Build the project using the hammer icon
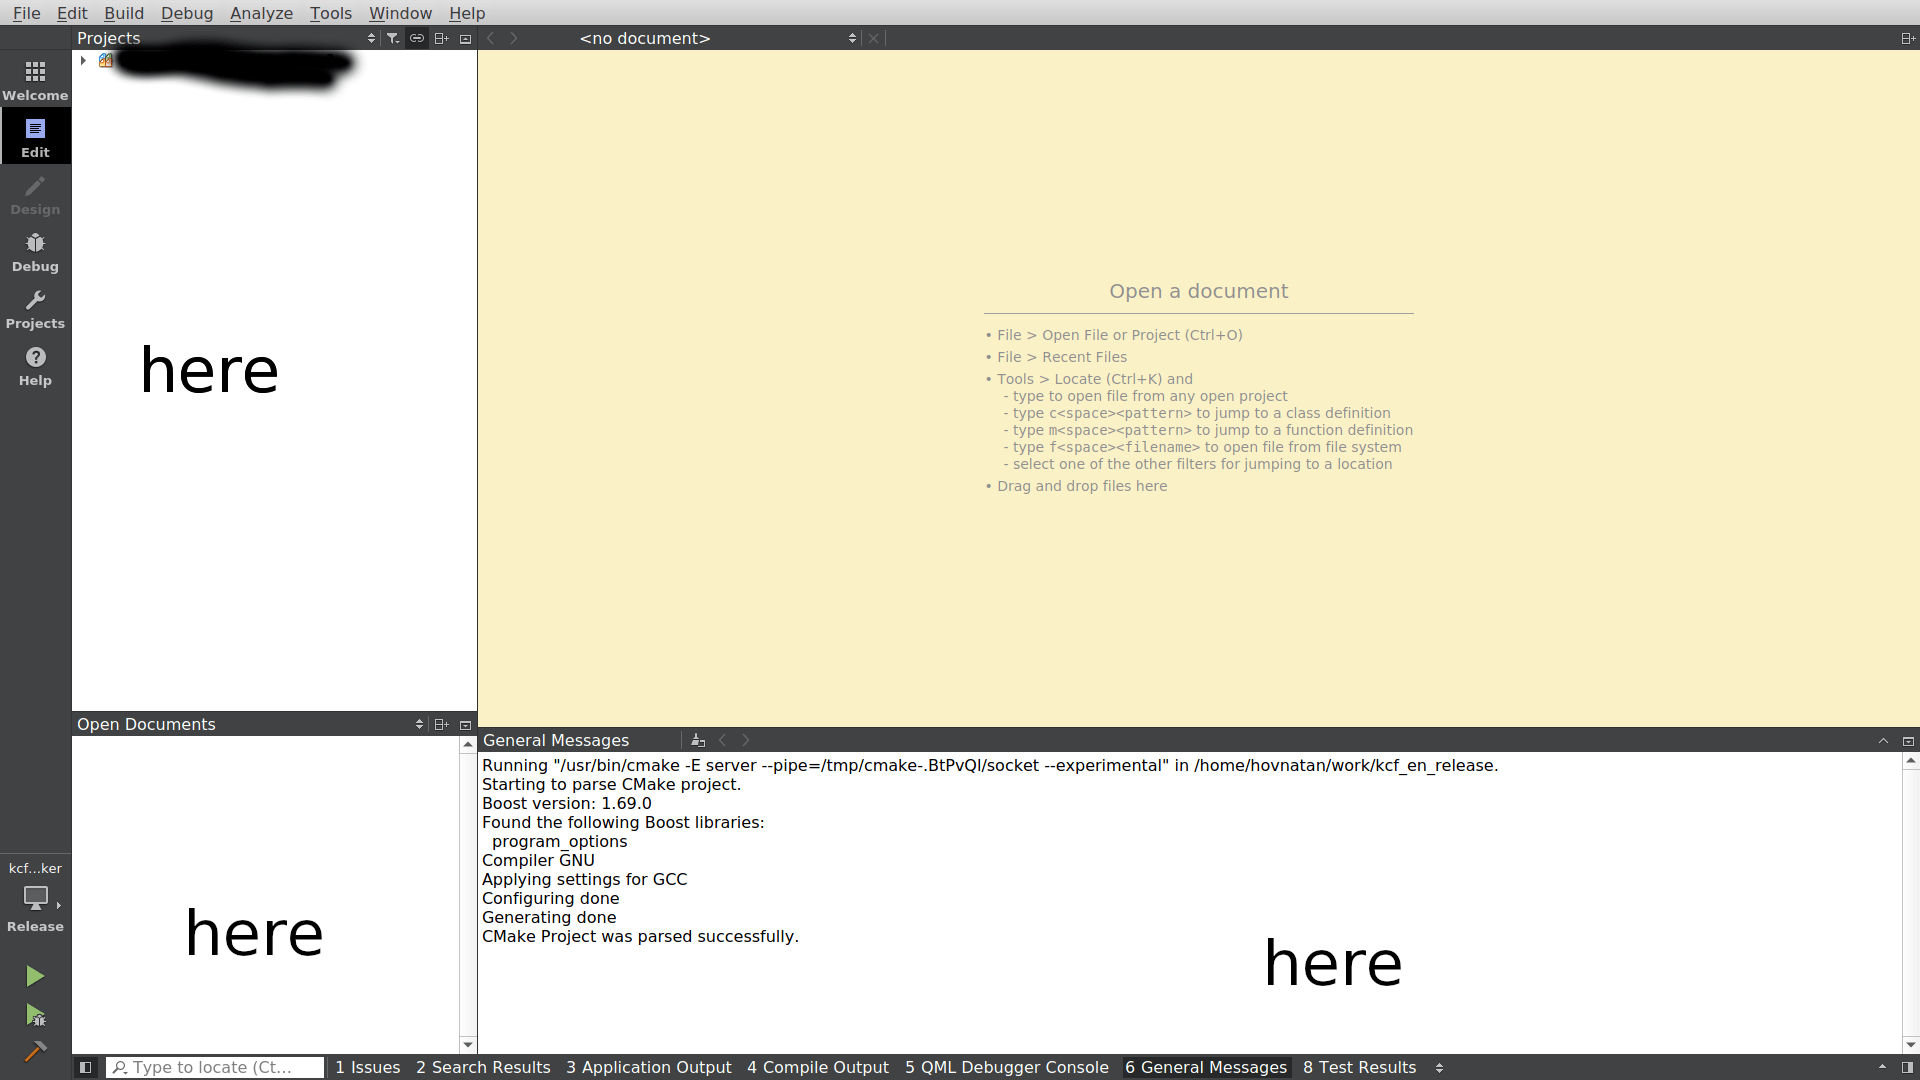Screen dimensions: 1920x1080 click(x=35, y=1052)
